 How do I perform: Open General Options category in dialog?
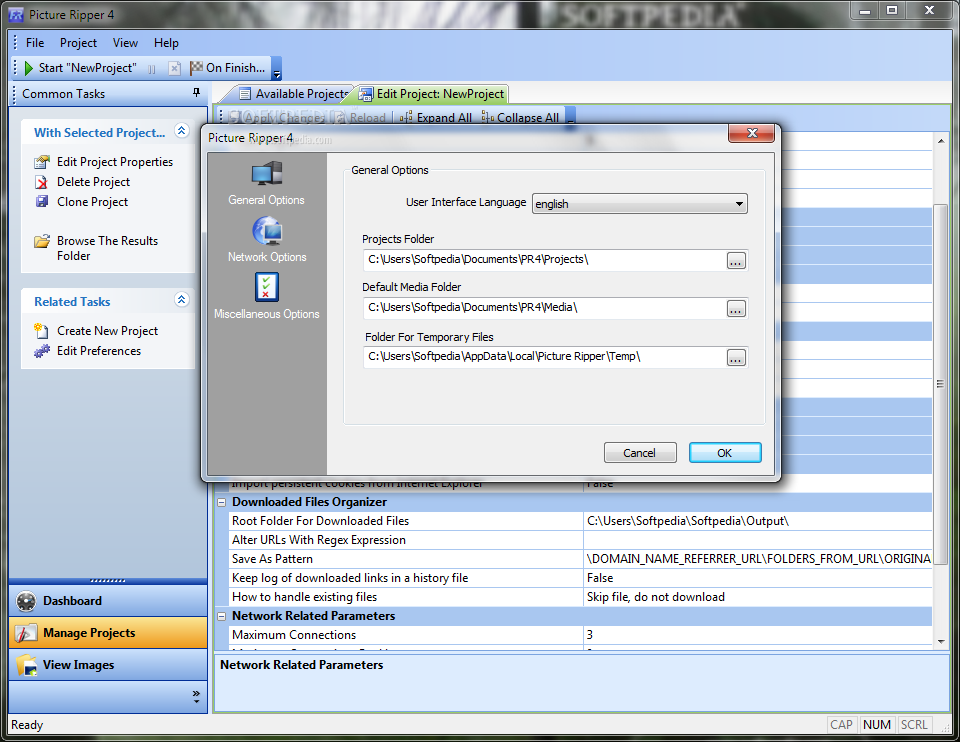pos(266,184)
